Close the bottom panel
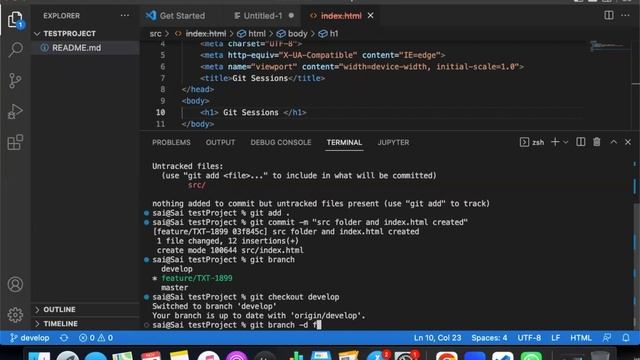Viewport: 640px width, 360px height. tap(628, 142)
